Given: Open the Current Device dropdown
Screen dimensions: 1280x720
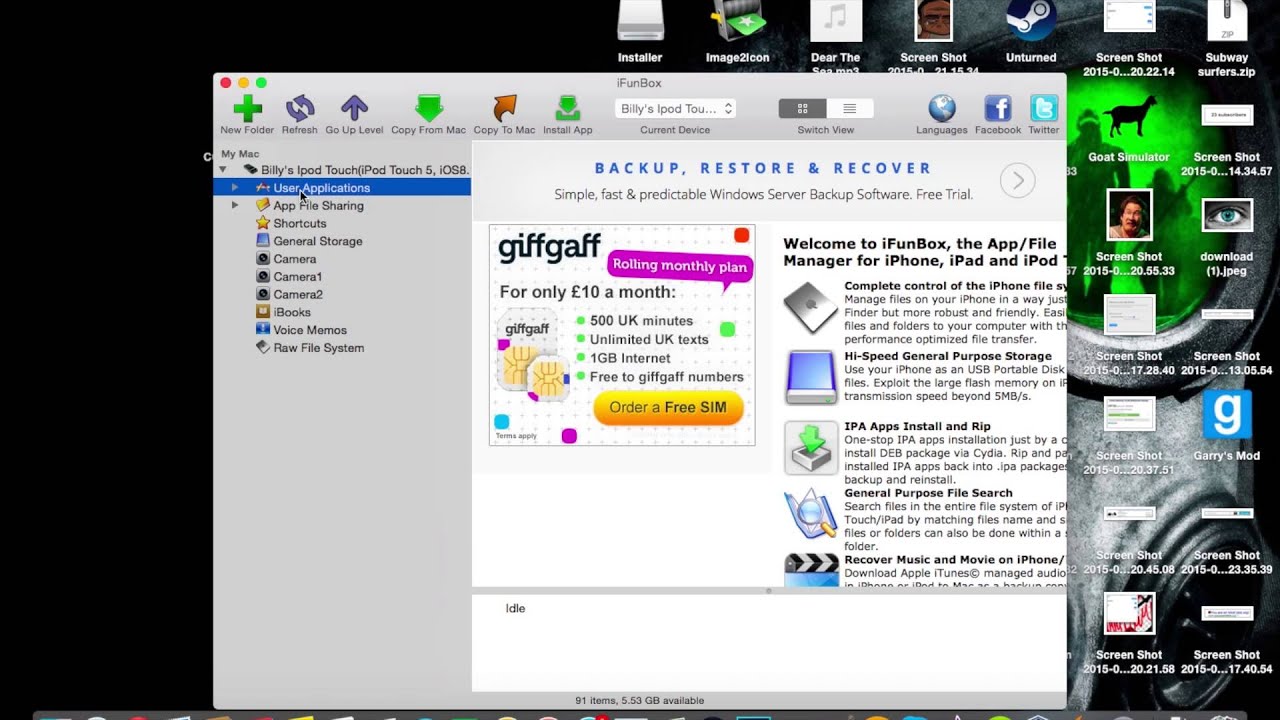Looking at the screenshot, I should tap(675, 108).
